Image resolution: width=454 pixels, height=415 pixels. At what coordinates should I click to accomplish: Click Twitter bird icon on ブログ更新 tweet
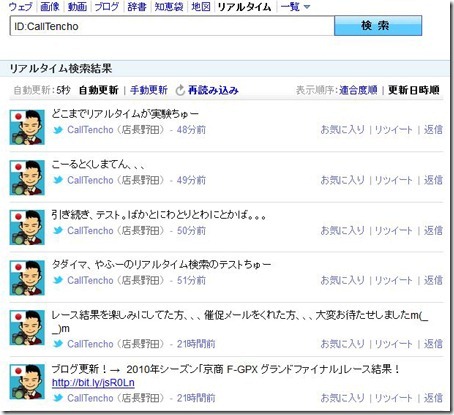coord(58,398)
